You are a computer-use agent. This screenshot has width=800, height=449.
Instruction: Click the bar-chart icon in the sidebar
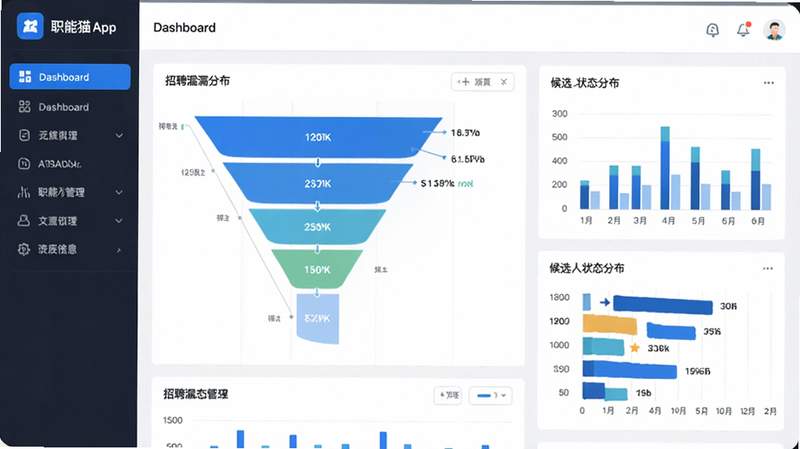point(23,192)
